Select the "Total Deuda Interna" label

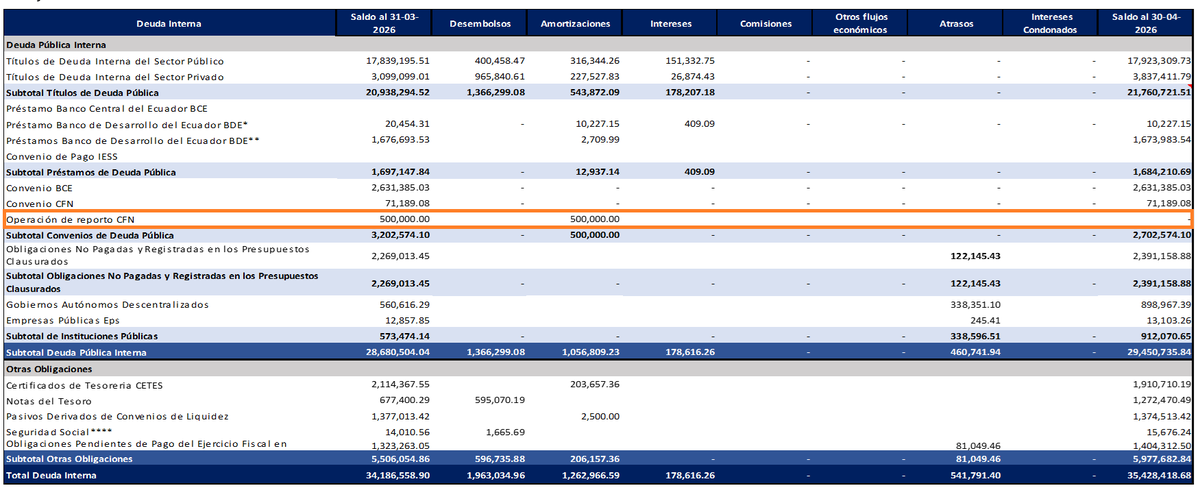tap(51, 476)
